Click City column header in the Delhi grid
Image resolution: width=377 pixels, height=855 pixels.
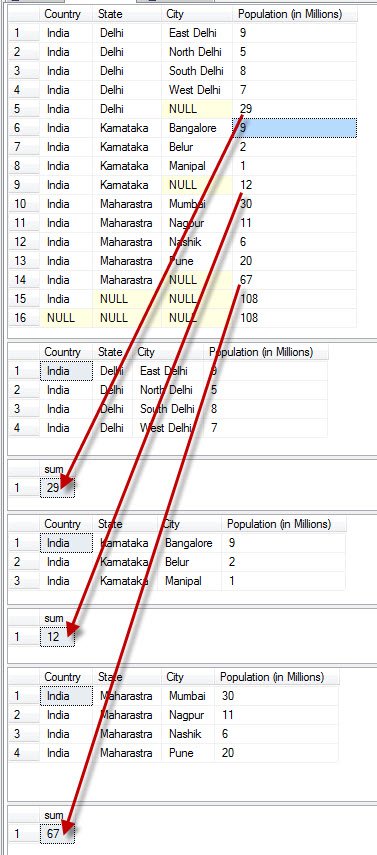click(167, 352)
